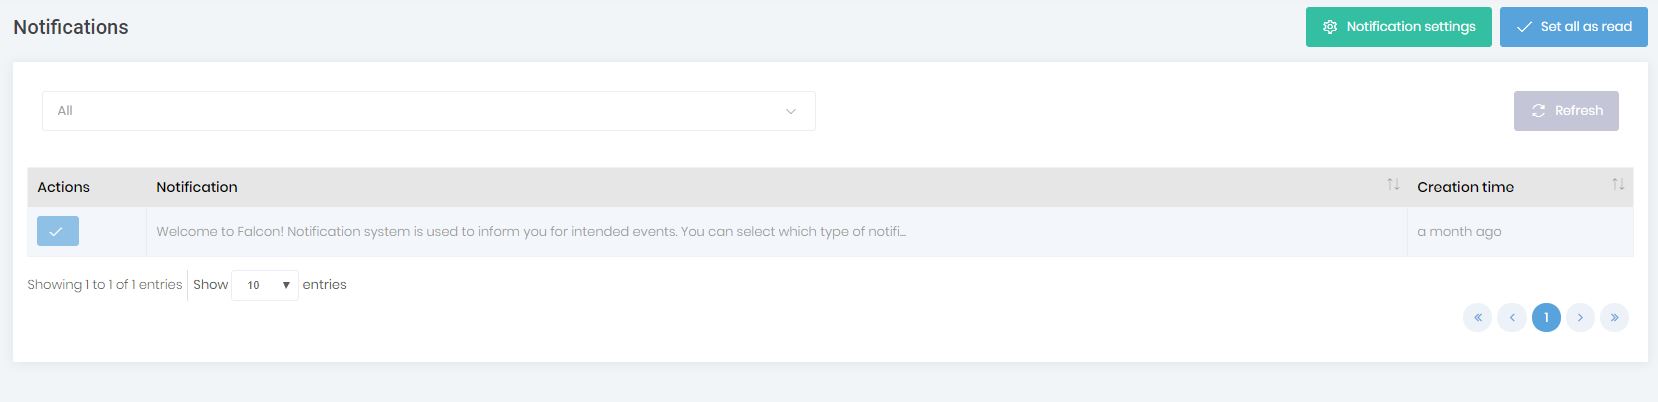This screenshot has width=1658, height=402.
Task: Open the All filter dropdown
Action: coord(428,111)
